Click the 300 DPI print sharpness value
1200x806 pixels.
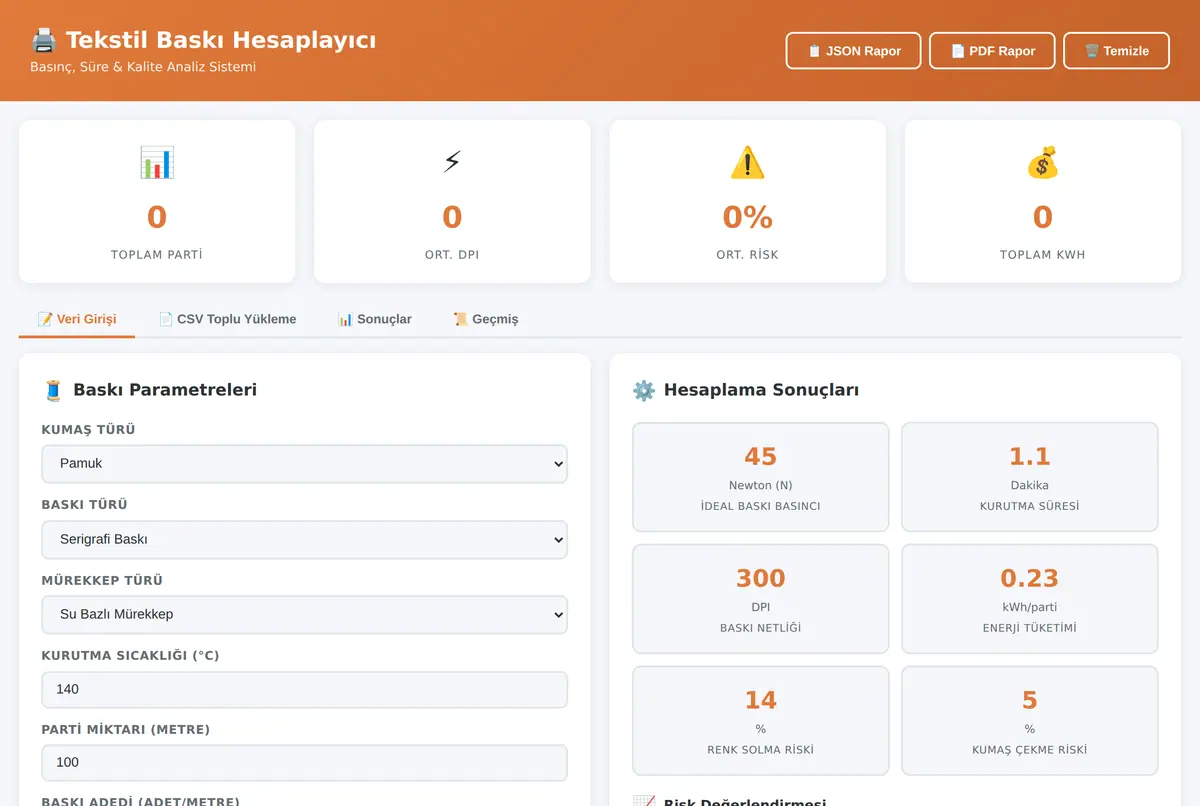(760, 579)
